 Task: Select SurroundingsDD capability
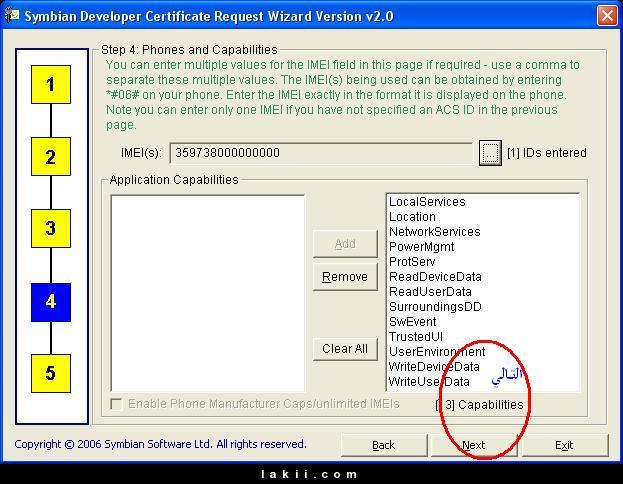(435, 307)
